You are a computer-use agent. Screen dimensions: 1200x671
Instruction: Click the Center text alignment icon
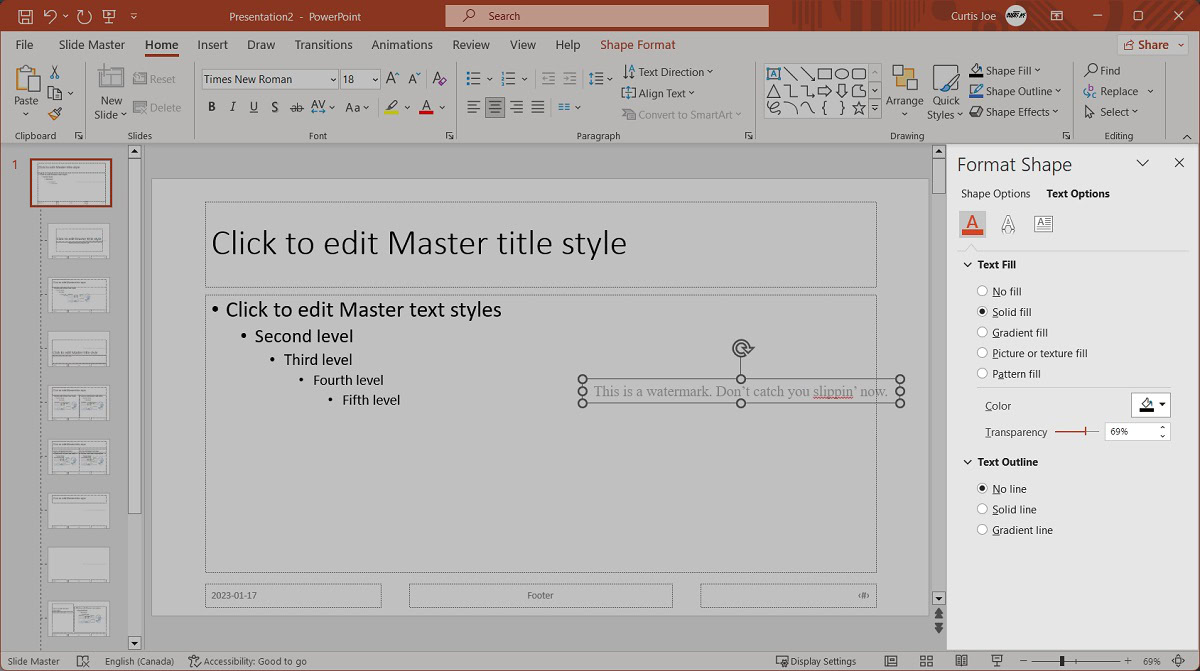pos(495,107)
